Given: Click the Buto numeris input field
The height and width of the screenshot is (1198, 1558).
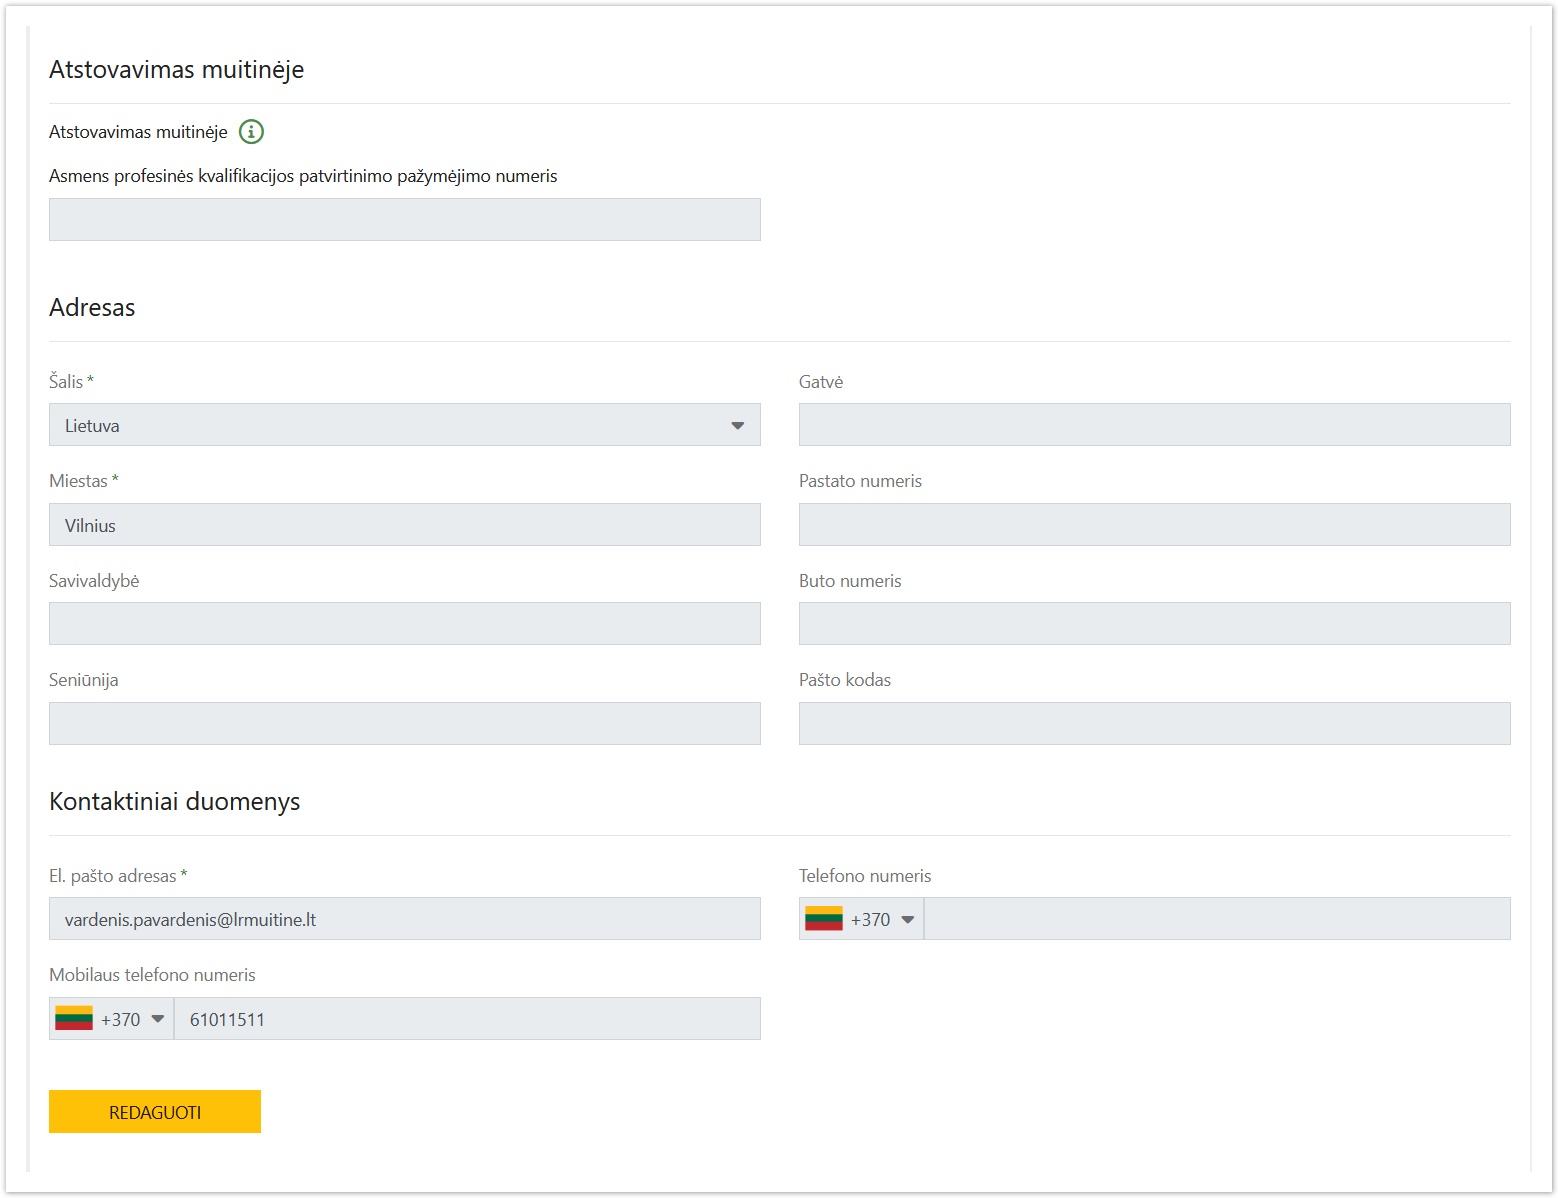Looking at the screenshot, I should click(1155, 624).
